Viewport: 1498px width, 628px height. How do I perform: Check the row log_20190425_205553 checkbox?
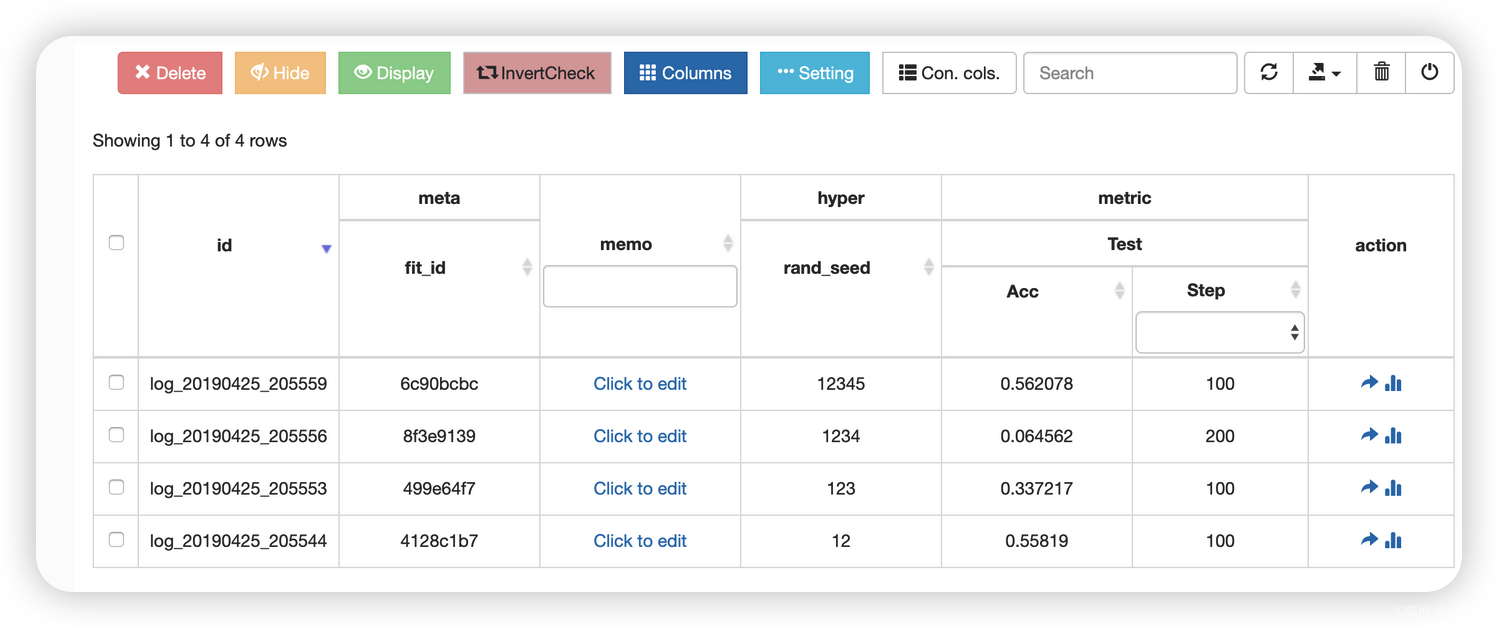(116, 487)
